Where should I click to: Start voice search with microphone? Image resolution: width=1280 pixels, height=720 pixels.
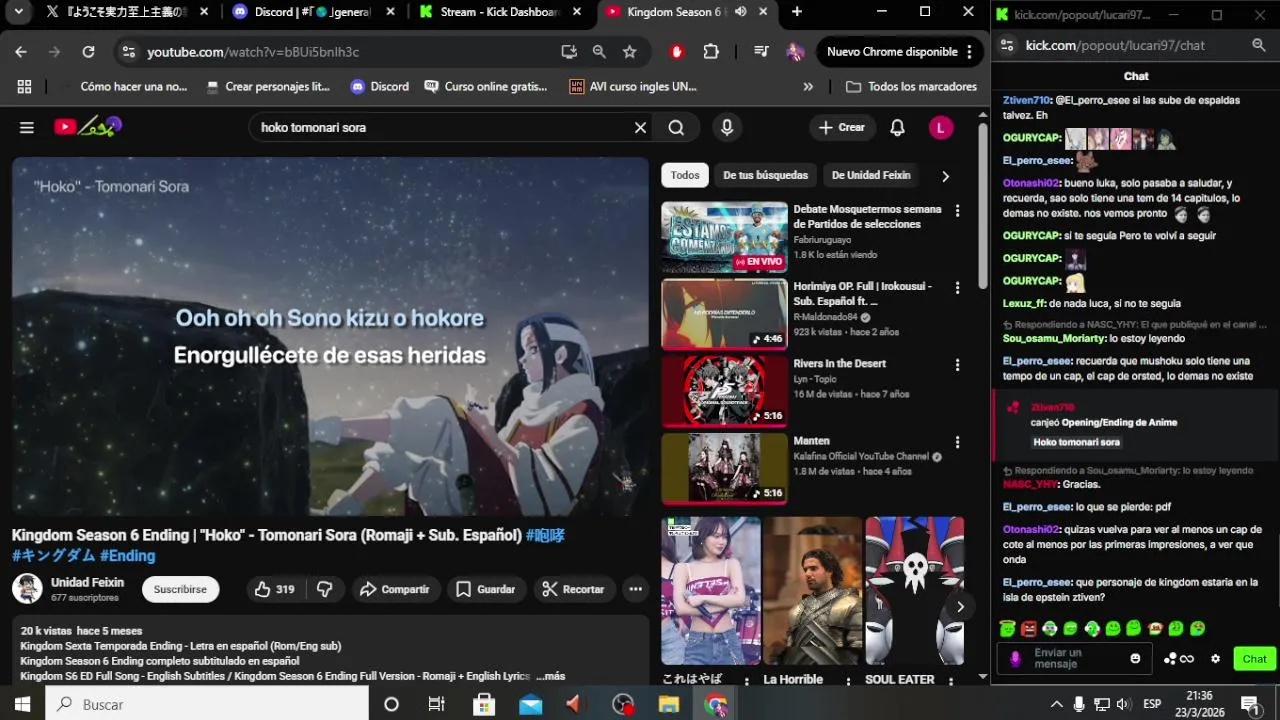coord(727,127)
